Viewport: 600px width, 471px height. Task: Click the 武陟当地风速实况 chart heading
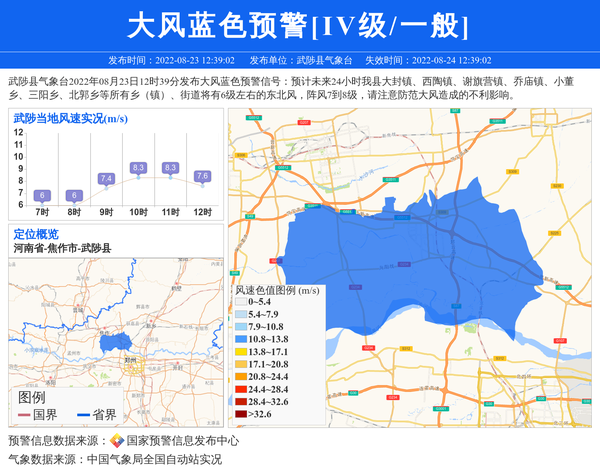pyautogui.click(x=70, y=119)
